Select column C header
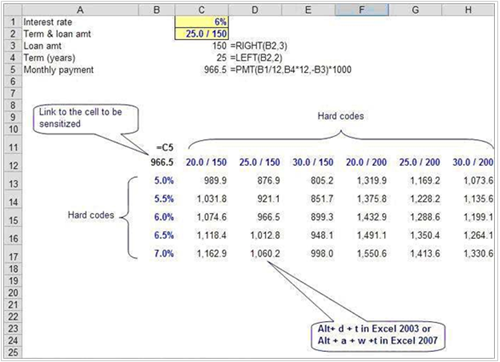The width and height of the screenshot is (500, 362). [201, 10]
